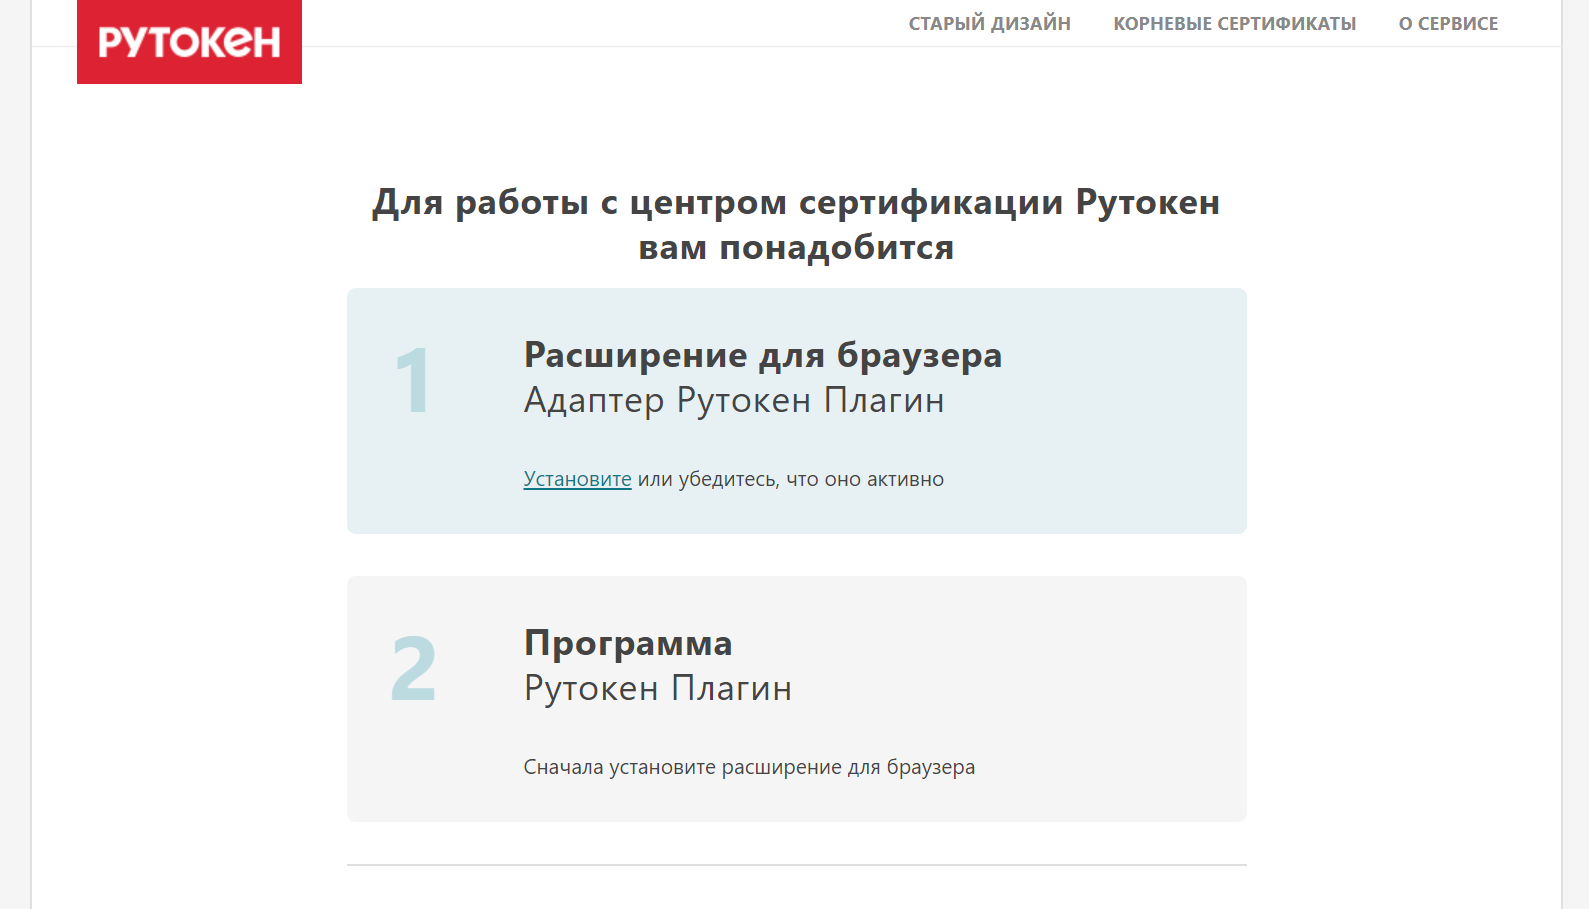The image size is (1589, 909).
Task: Click the Рутокен logo
Action: pos(189,42)
